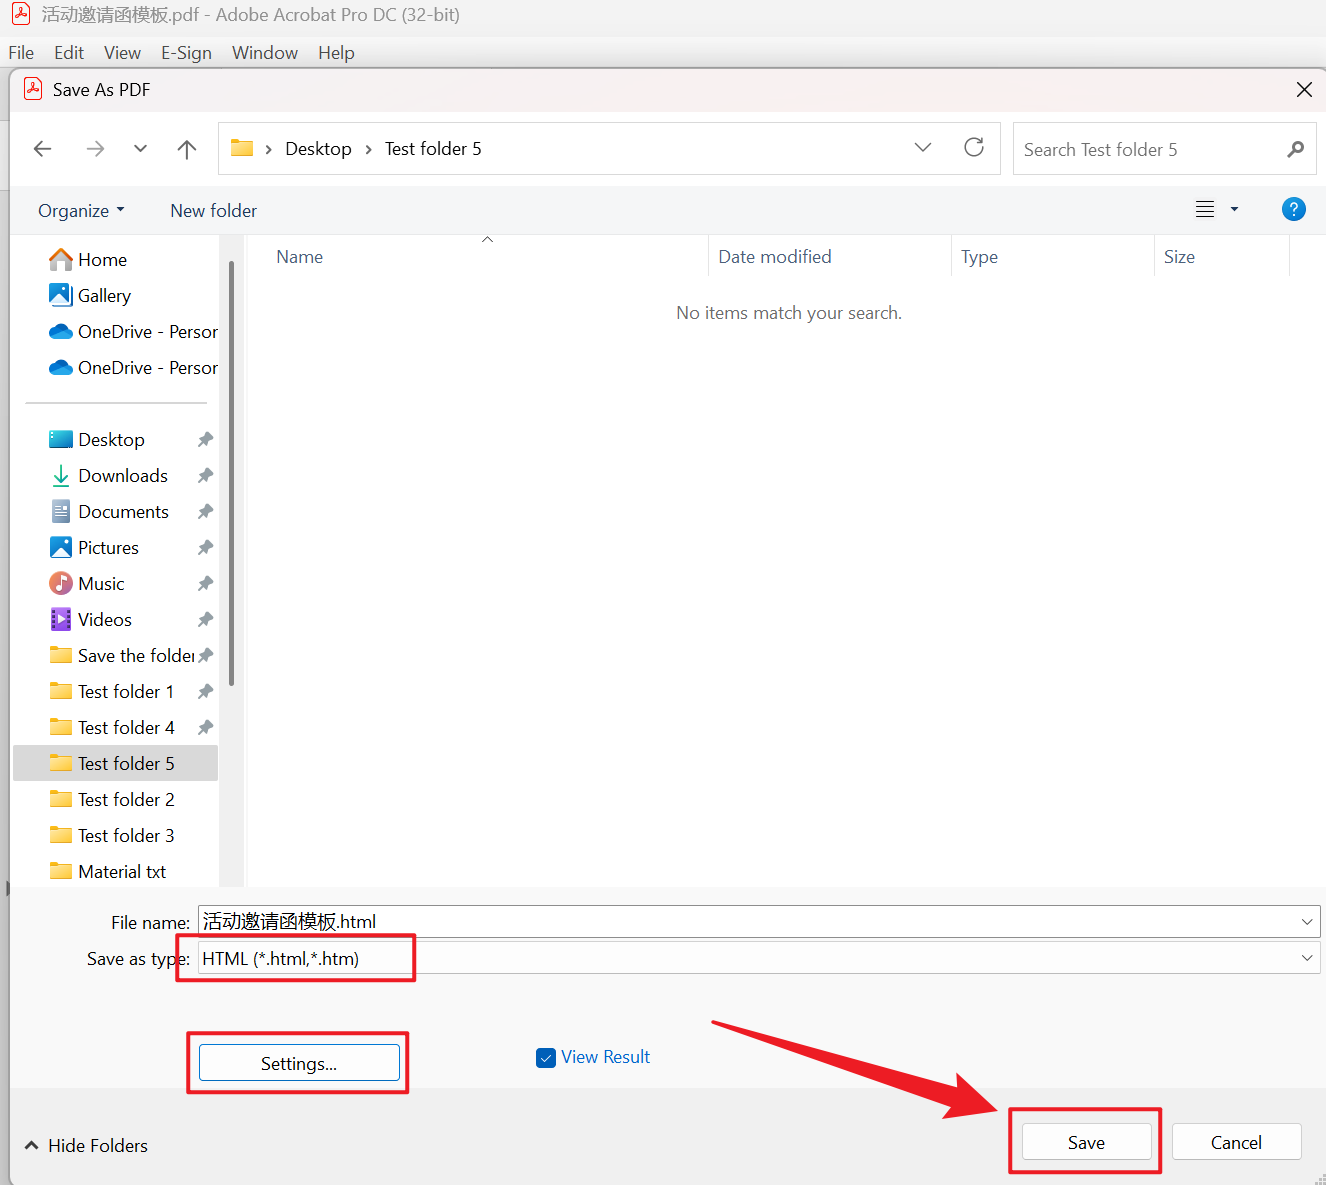This screenshot has height=1185, width=1326.
Task: Click the sidebar vertical scrollbar
Action: (231, 470)
